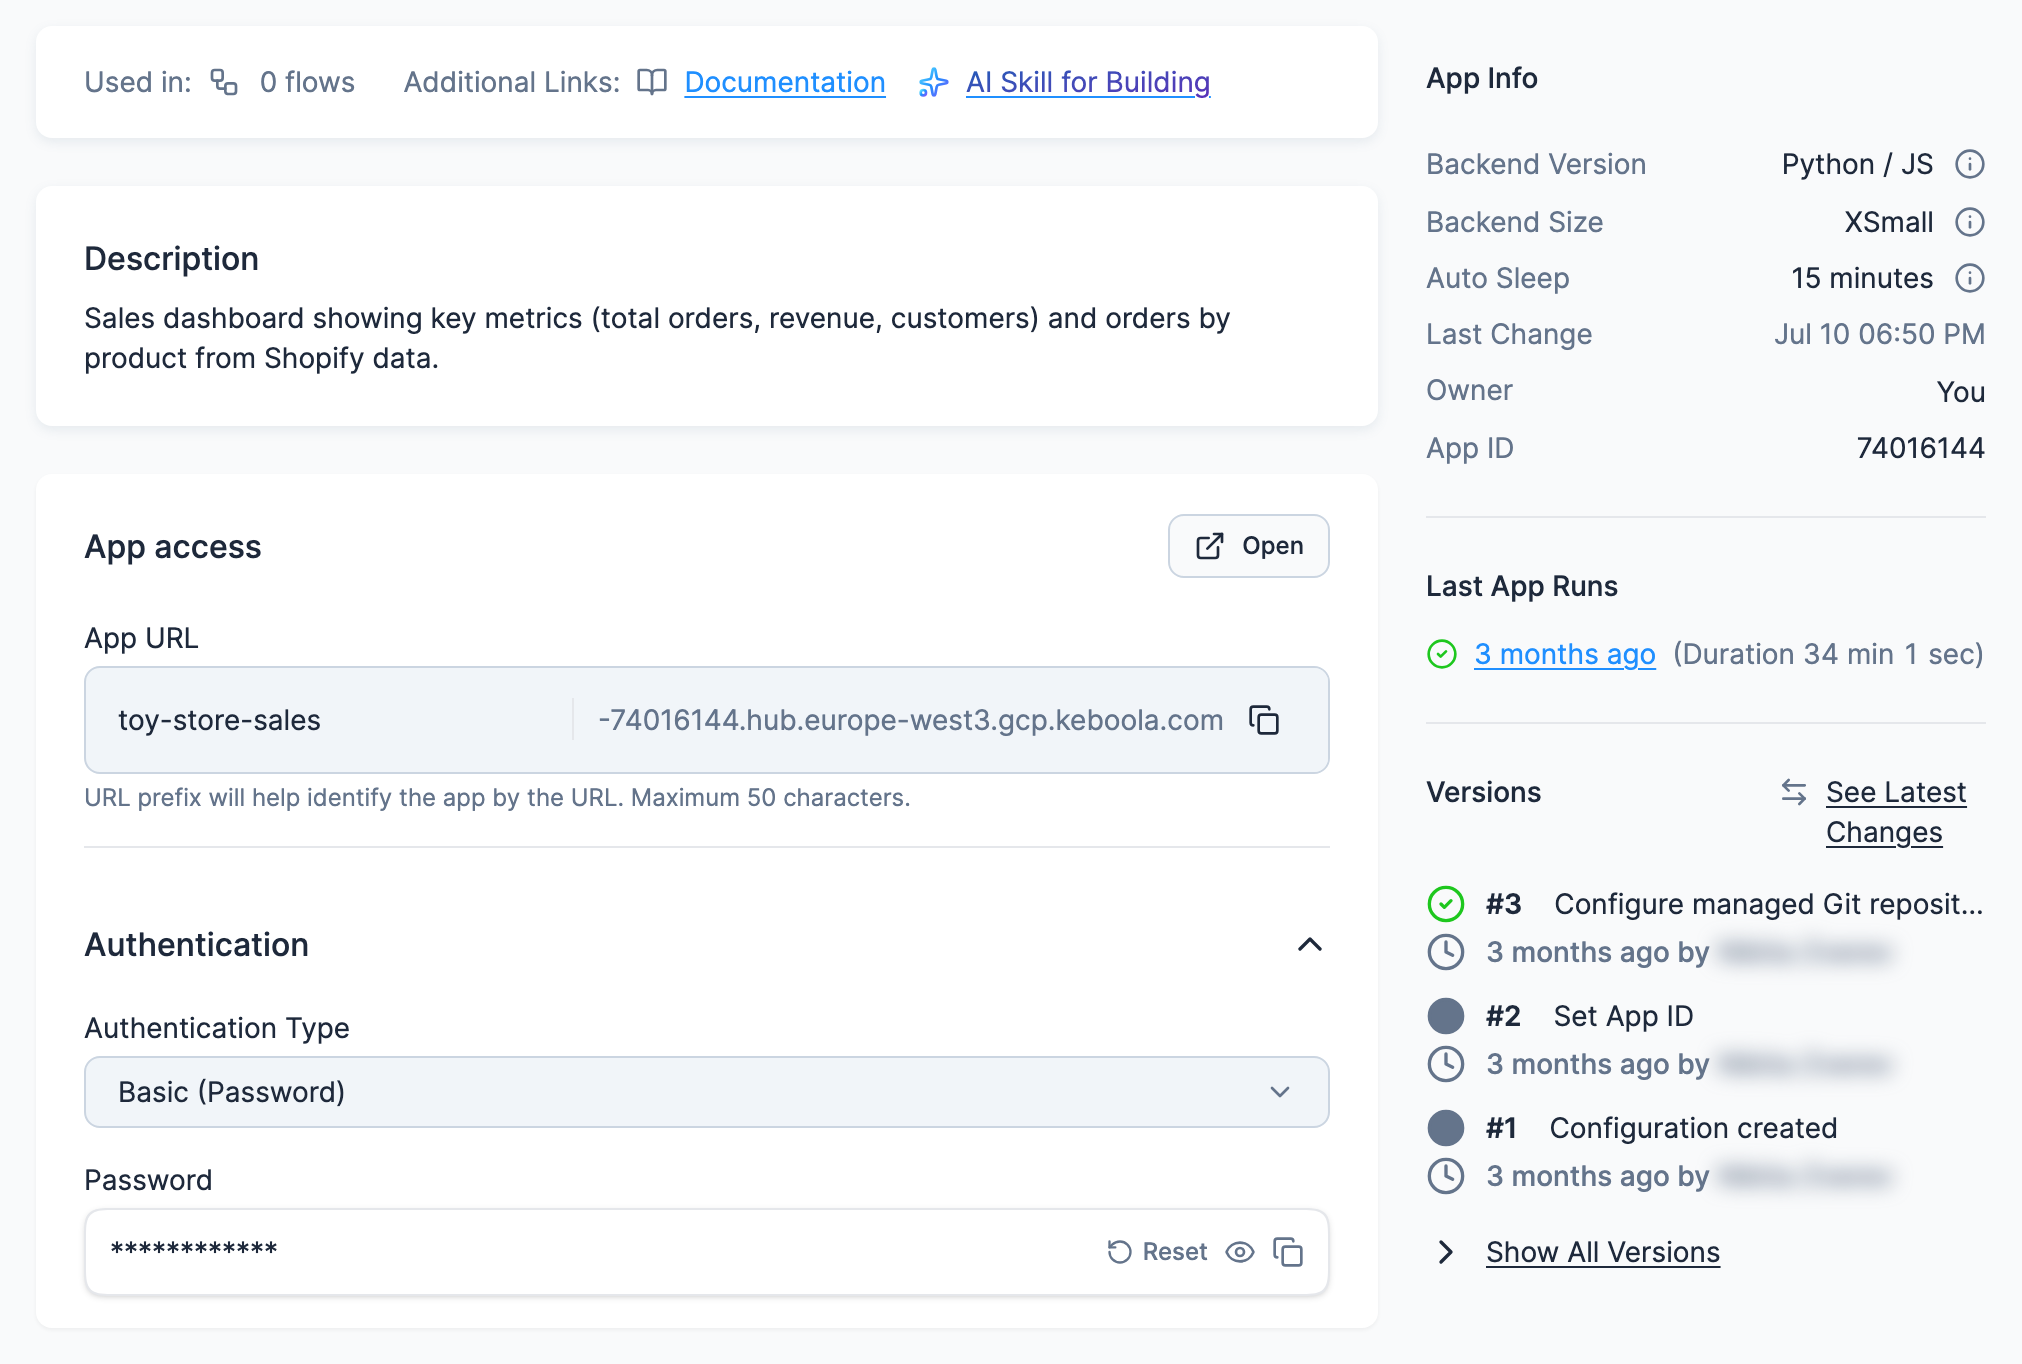Image resolution: width=2022 pixels, height=1364 pixels.
Task: Click the AI sparkle icon near AI Skill
Action: coord(933,82)
